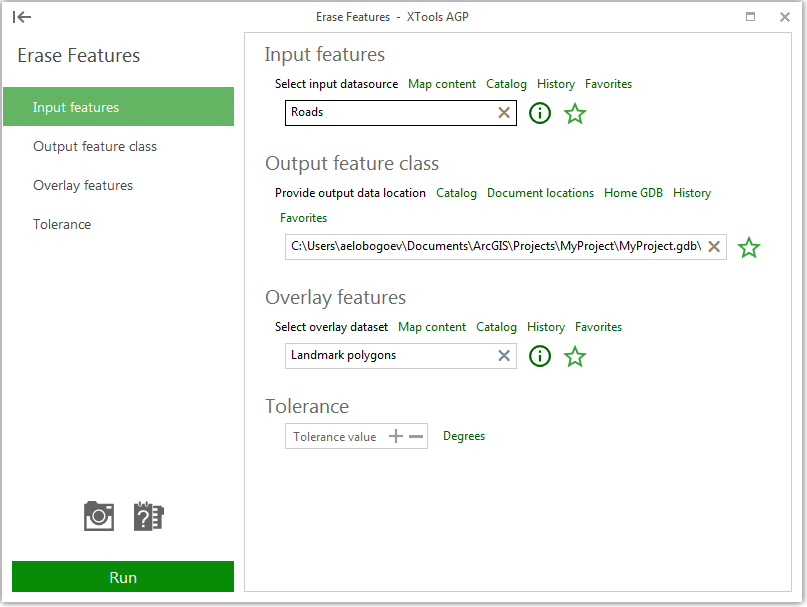Add Roads input to favorites star
This screenshot has height=607, width=807.
tap(575, 113)
